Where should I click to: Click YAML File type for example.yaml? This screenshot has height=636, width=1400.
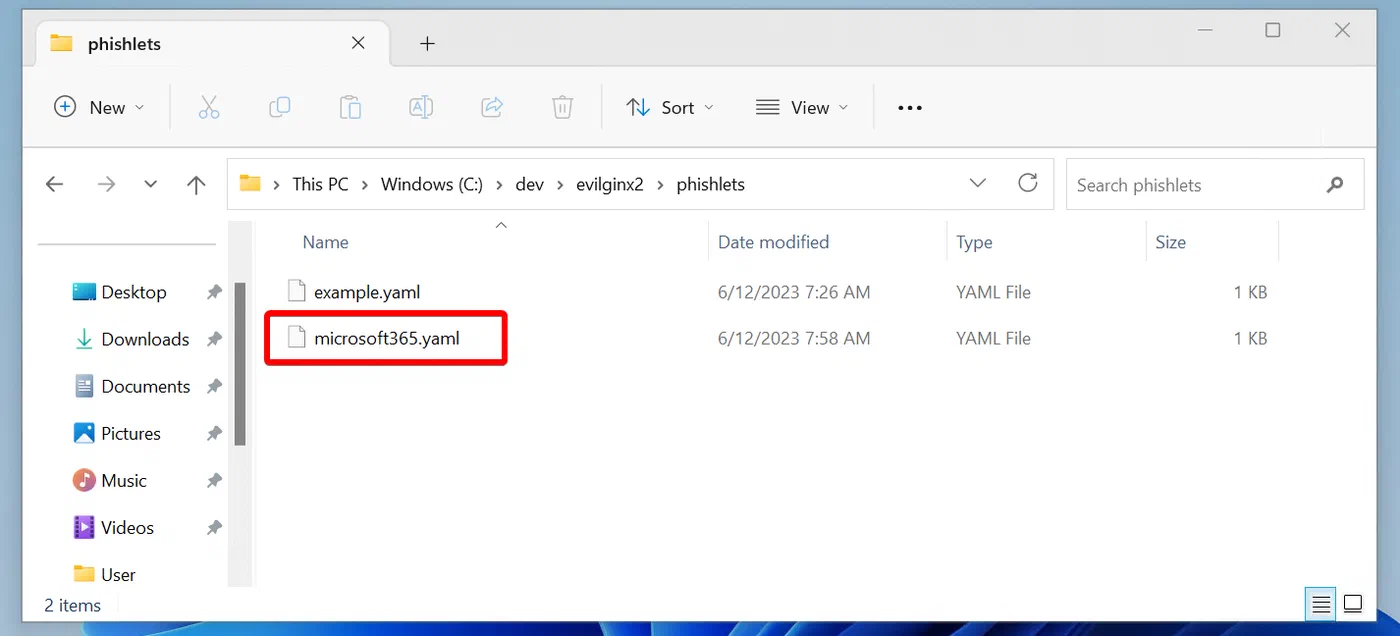993,292
